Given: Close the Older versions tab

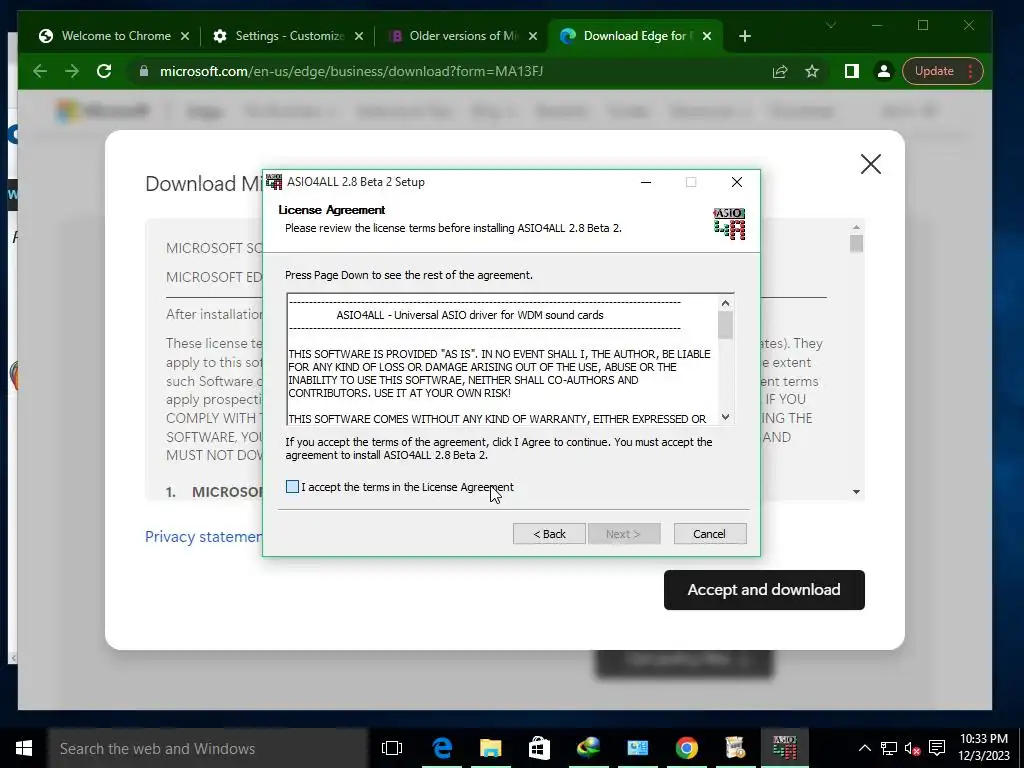Looking at the screenshot, I should click(533, 36).
